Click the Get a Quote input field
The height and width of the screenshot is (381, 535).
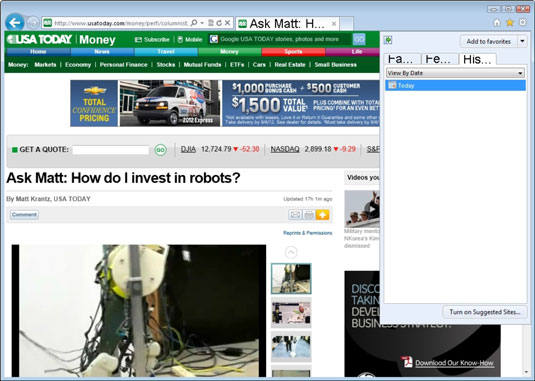[110, 150]
